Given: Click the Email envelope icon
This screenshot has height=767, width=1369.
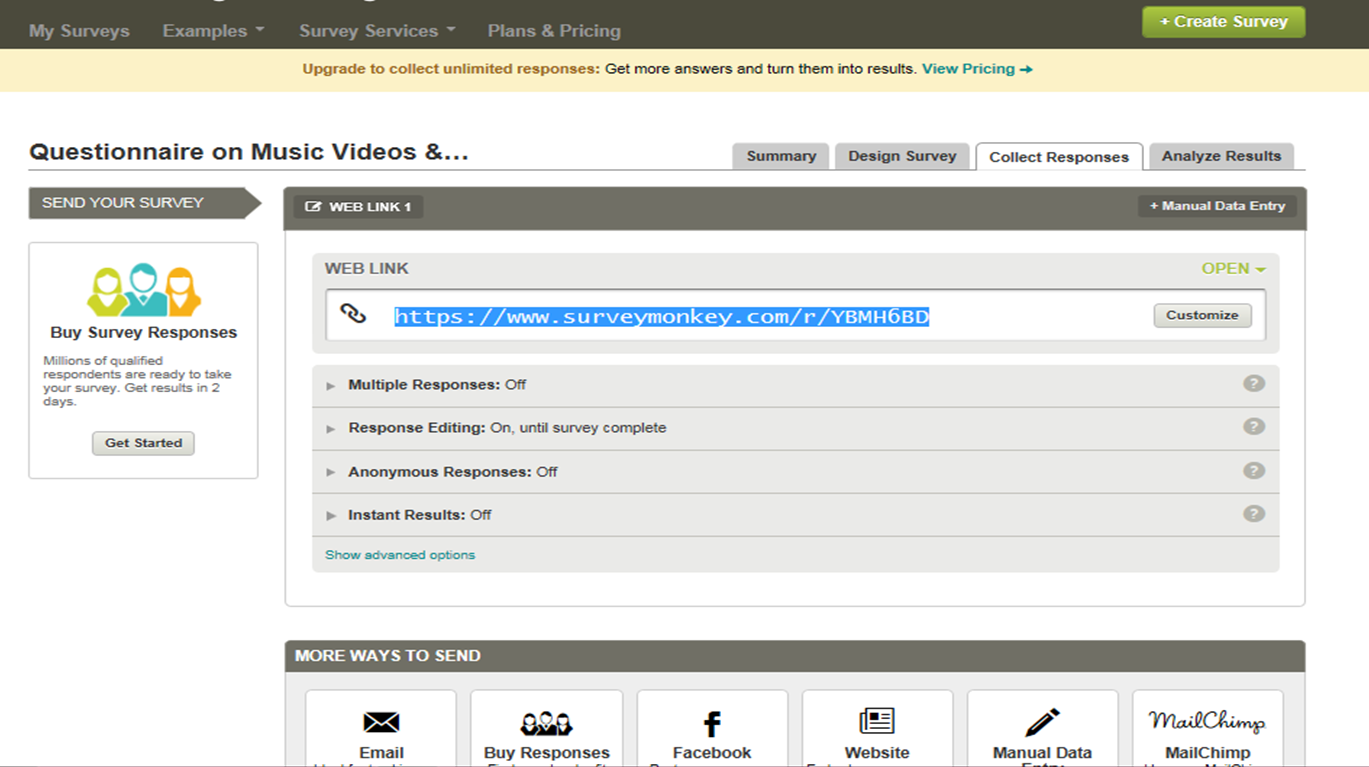Looking at the screenshot, I should tap(381, 722).
